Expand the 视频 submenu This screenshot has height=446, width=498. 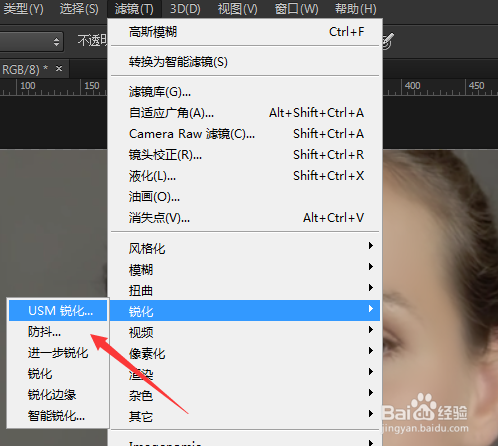(246, 332)
